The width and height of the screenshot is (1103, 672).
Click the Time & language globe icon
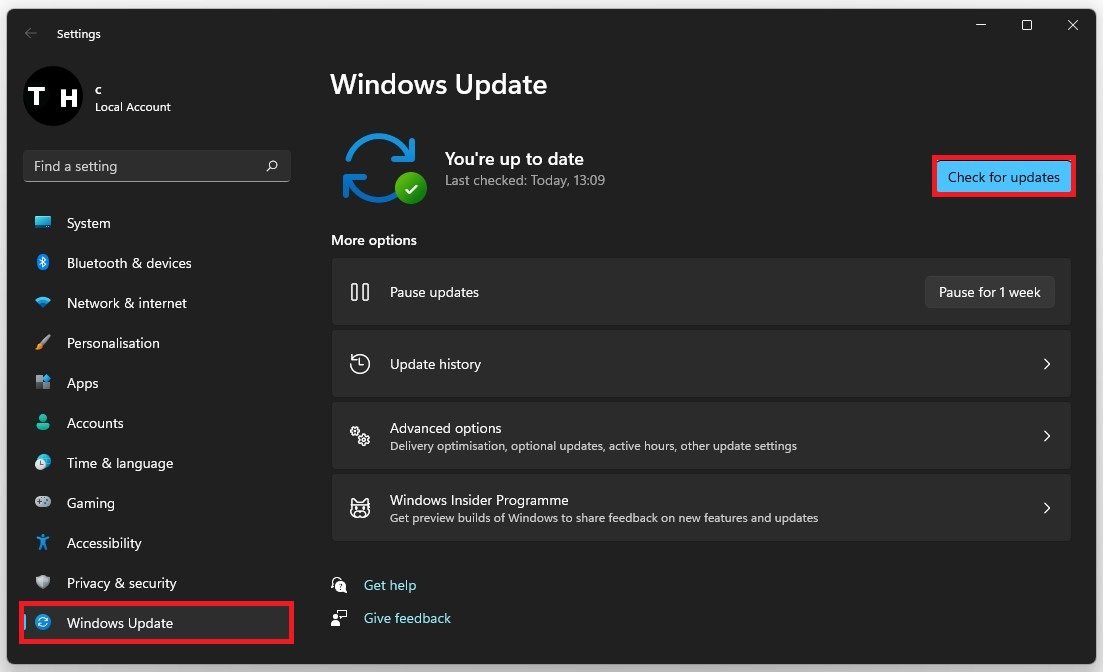click(x=43, y=462)
